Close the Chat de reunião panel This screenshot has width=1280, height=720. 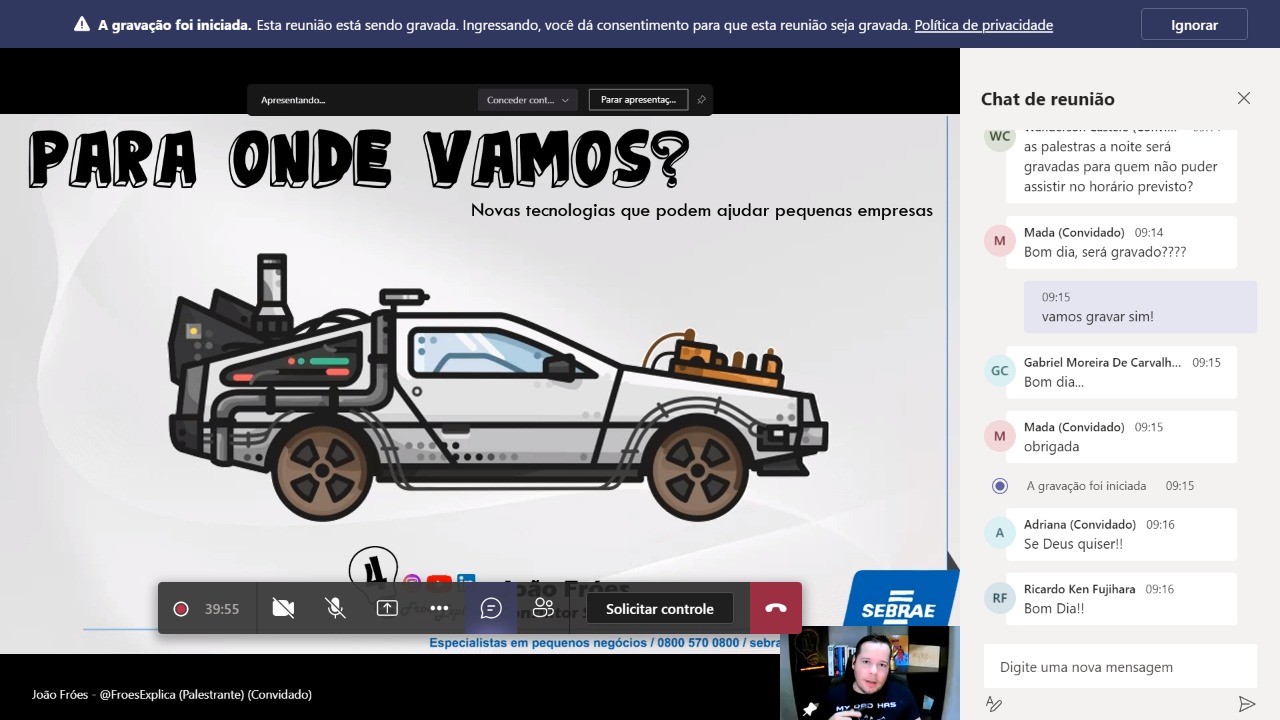pos(1243,98)
